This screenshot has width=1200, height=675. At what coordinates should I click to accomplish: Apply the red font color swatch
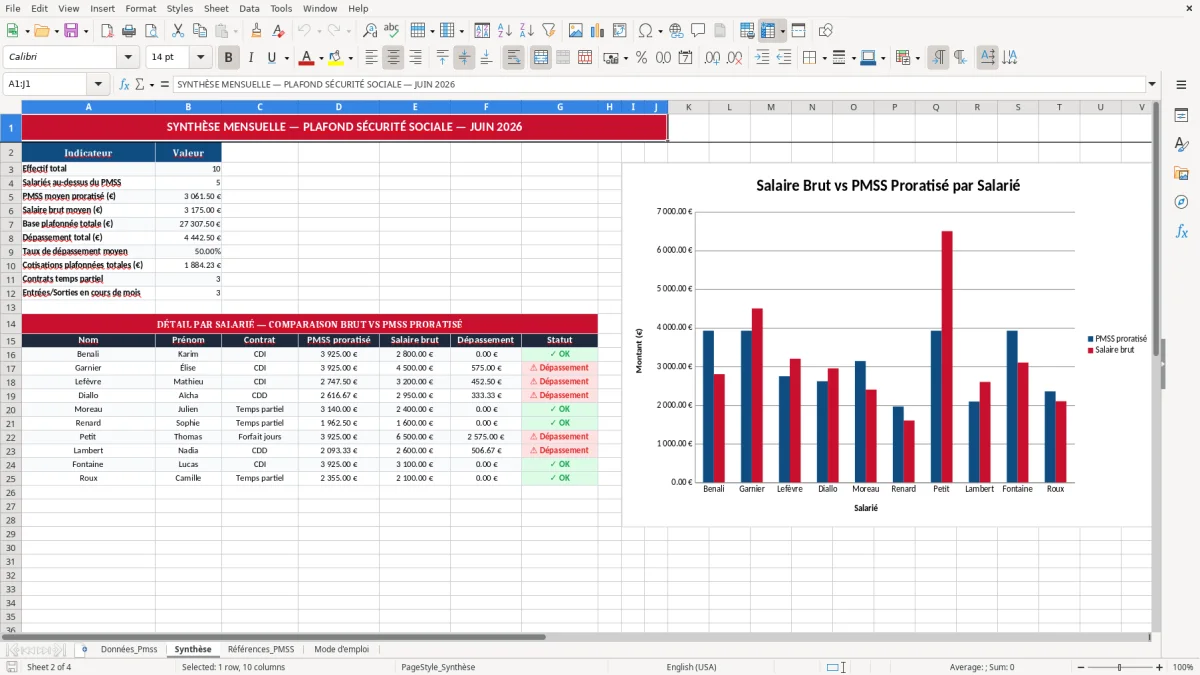306,58
